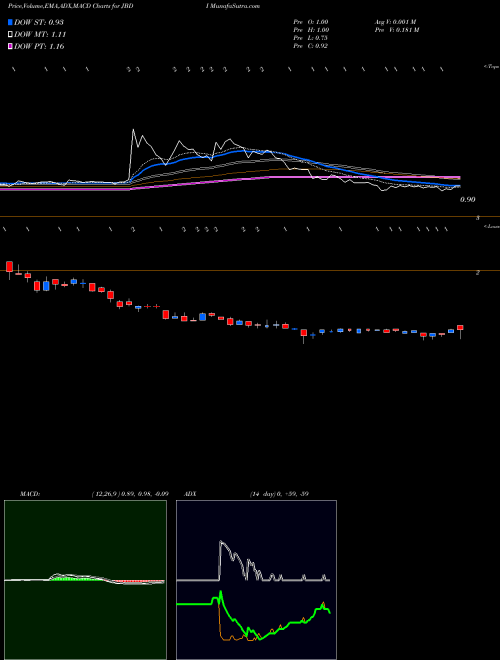The width and height of the screenshot is (500, 660).
Task: Select the 'DOW MT: 1.11' legend text
Action: tap(40, 35)
